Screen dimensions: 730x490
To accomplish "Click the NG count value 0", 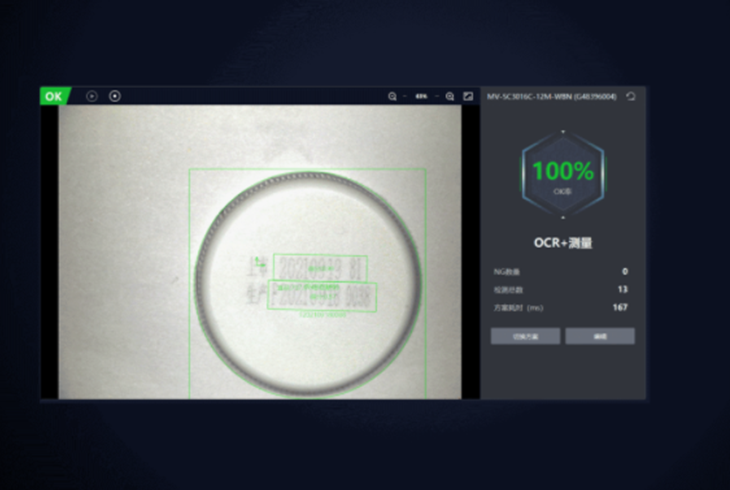I will click(x=624, y=271).
